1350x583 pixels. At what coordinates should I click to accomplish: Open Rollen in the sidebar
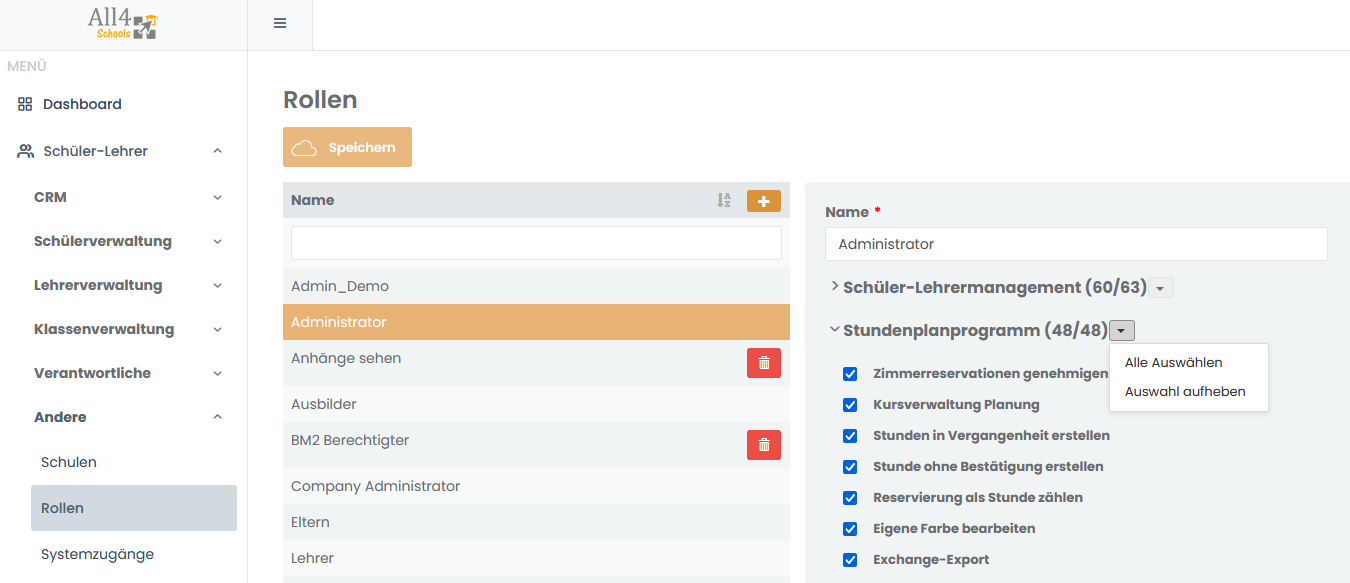coord(134,508)
